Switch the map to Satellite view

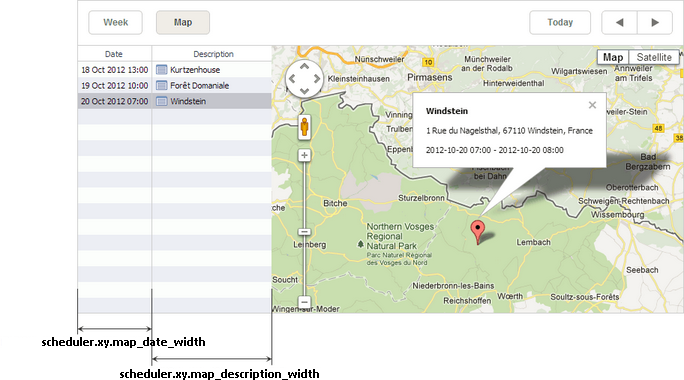[x=653, y=57]
